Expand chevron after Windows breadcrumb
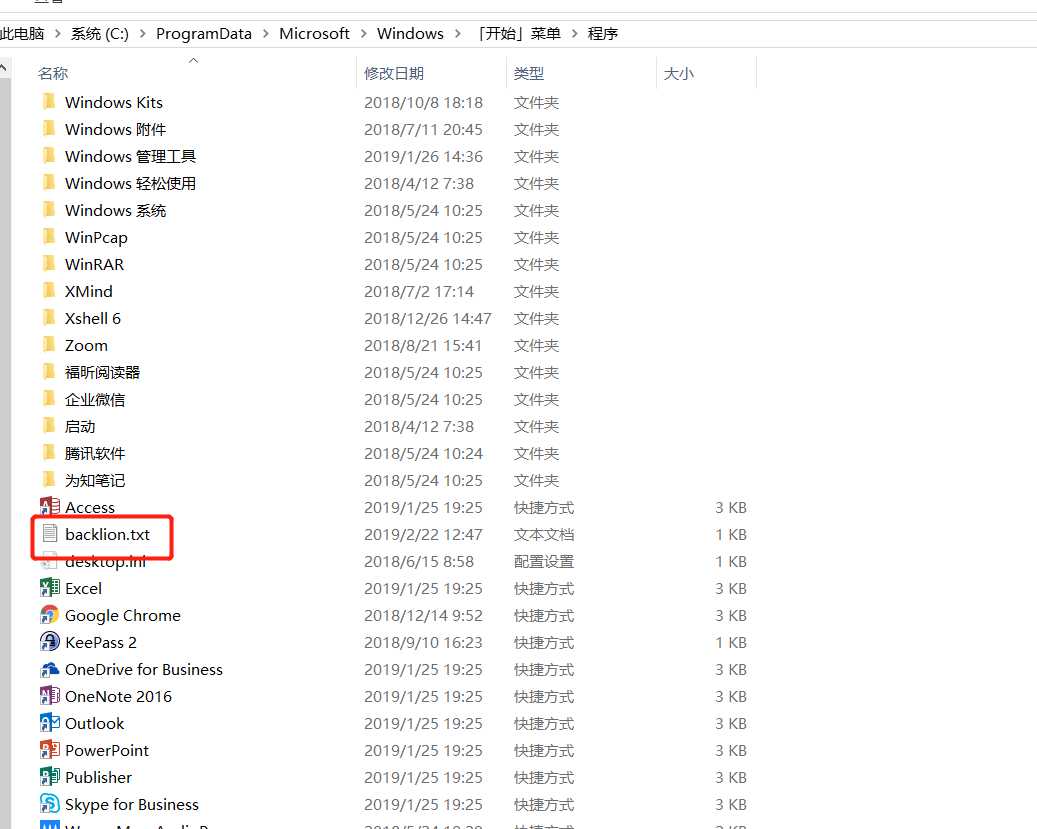 tap(458, 33)
